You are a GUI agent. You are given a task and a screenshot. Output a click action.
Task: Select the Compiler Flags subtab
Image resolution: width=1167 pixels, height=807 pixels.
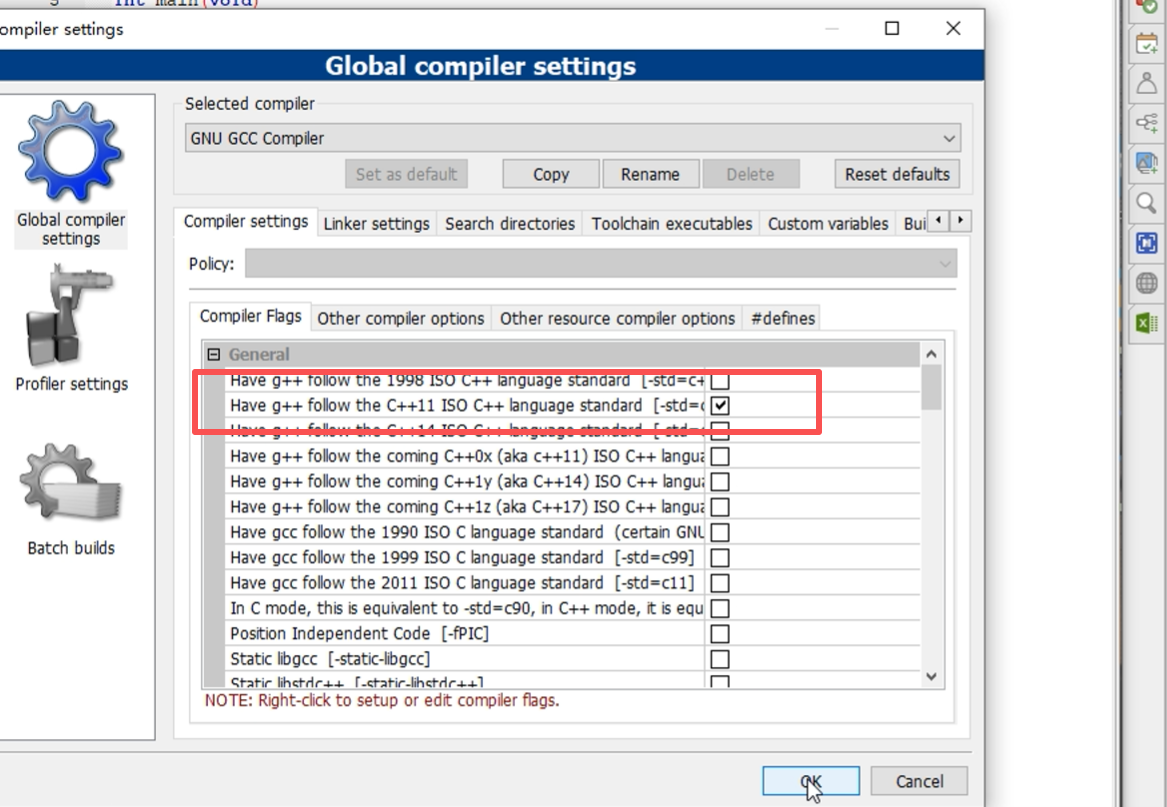point(250,316)
